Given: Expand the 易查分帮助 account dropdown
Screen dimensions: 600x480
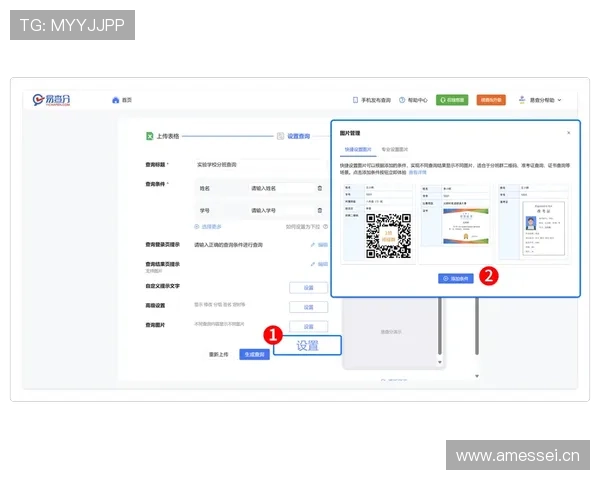Looking at the screenshot, I should click(540, 100).
